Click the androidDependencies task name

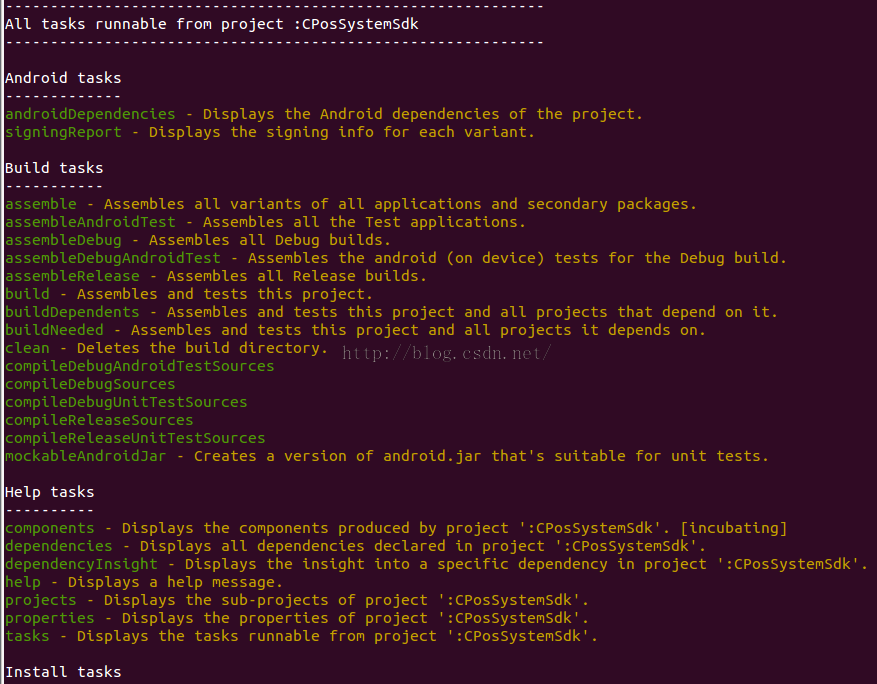(90, 114)
